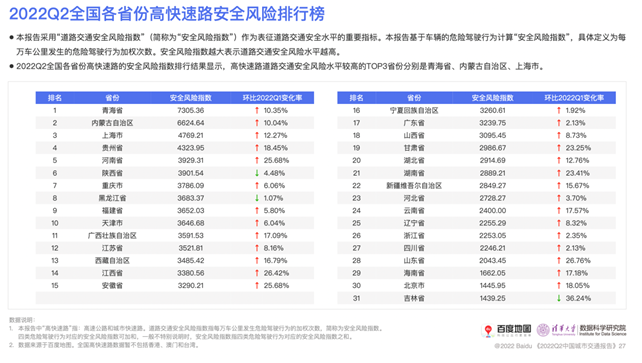Select province cell 贵州省
Screen dimensions: 642x363
coord(112,148)
